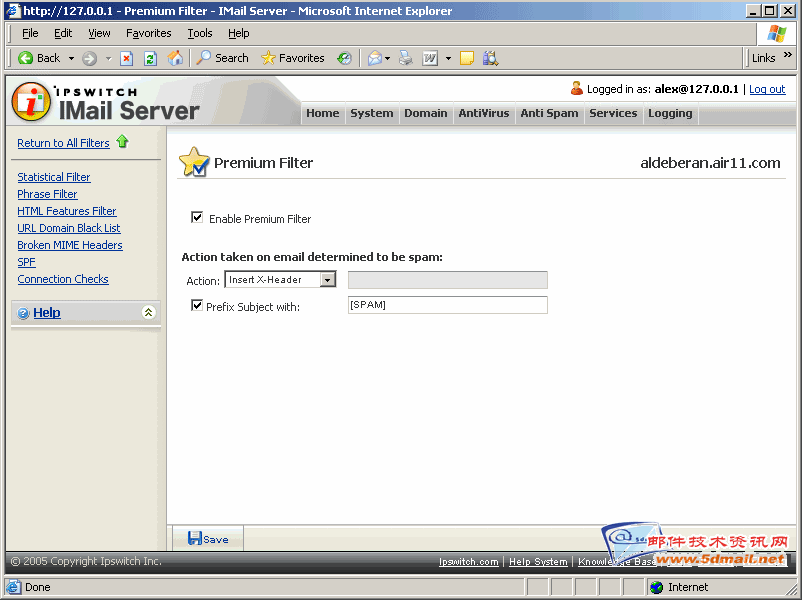The width and height of the screenshot is (802, 600).
Task: Click the green Return to All Filters arrow
Action: point(123,143)
